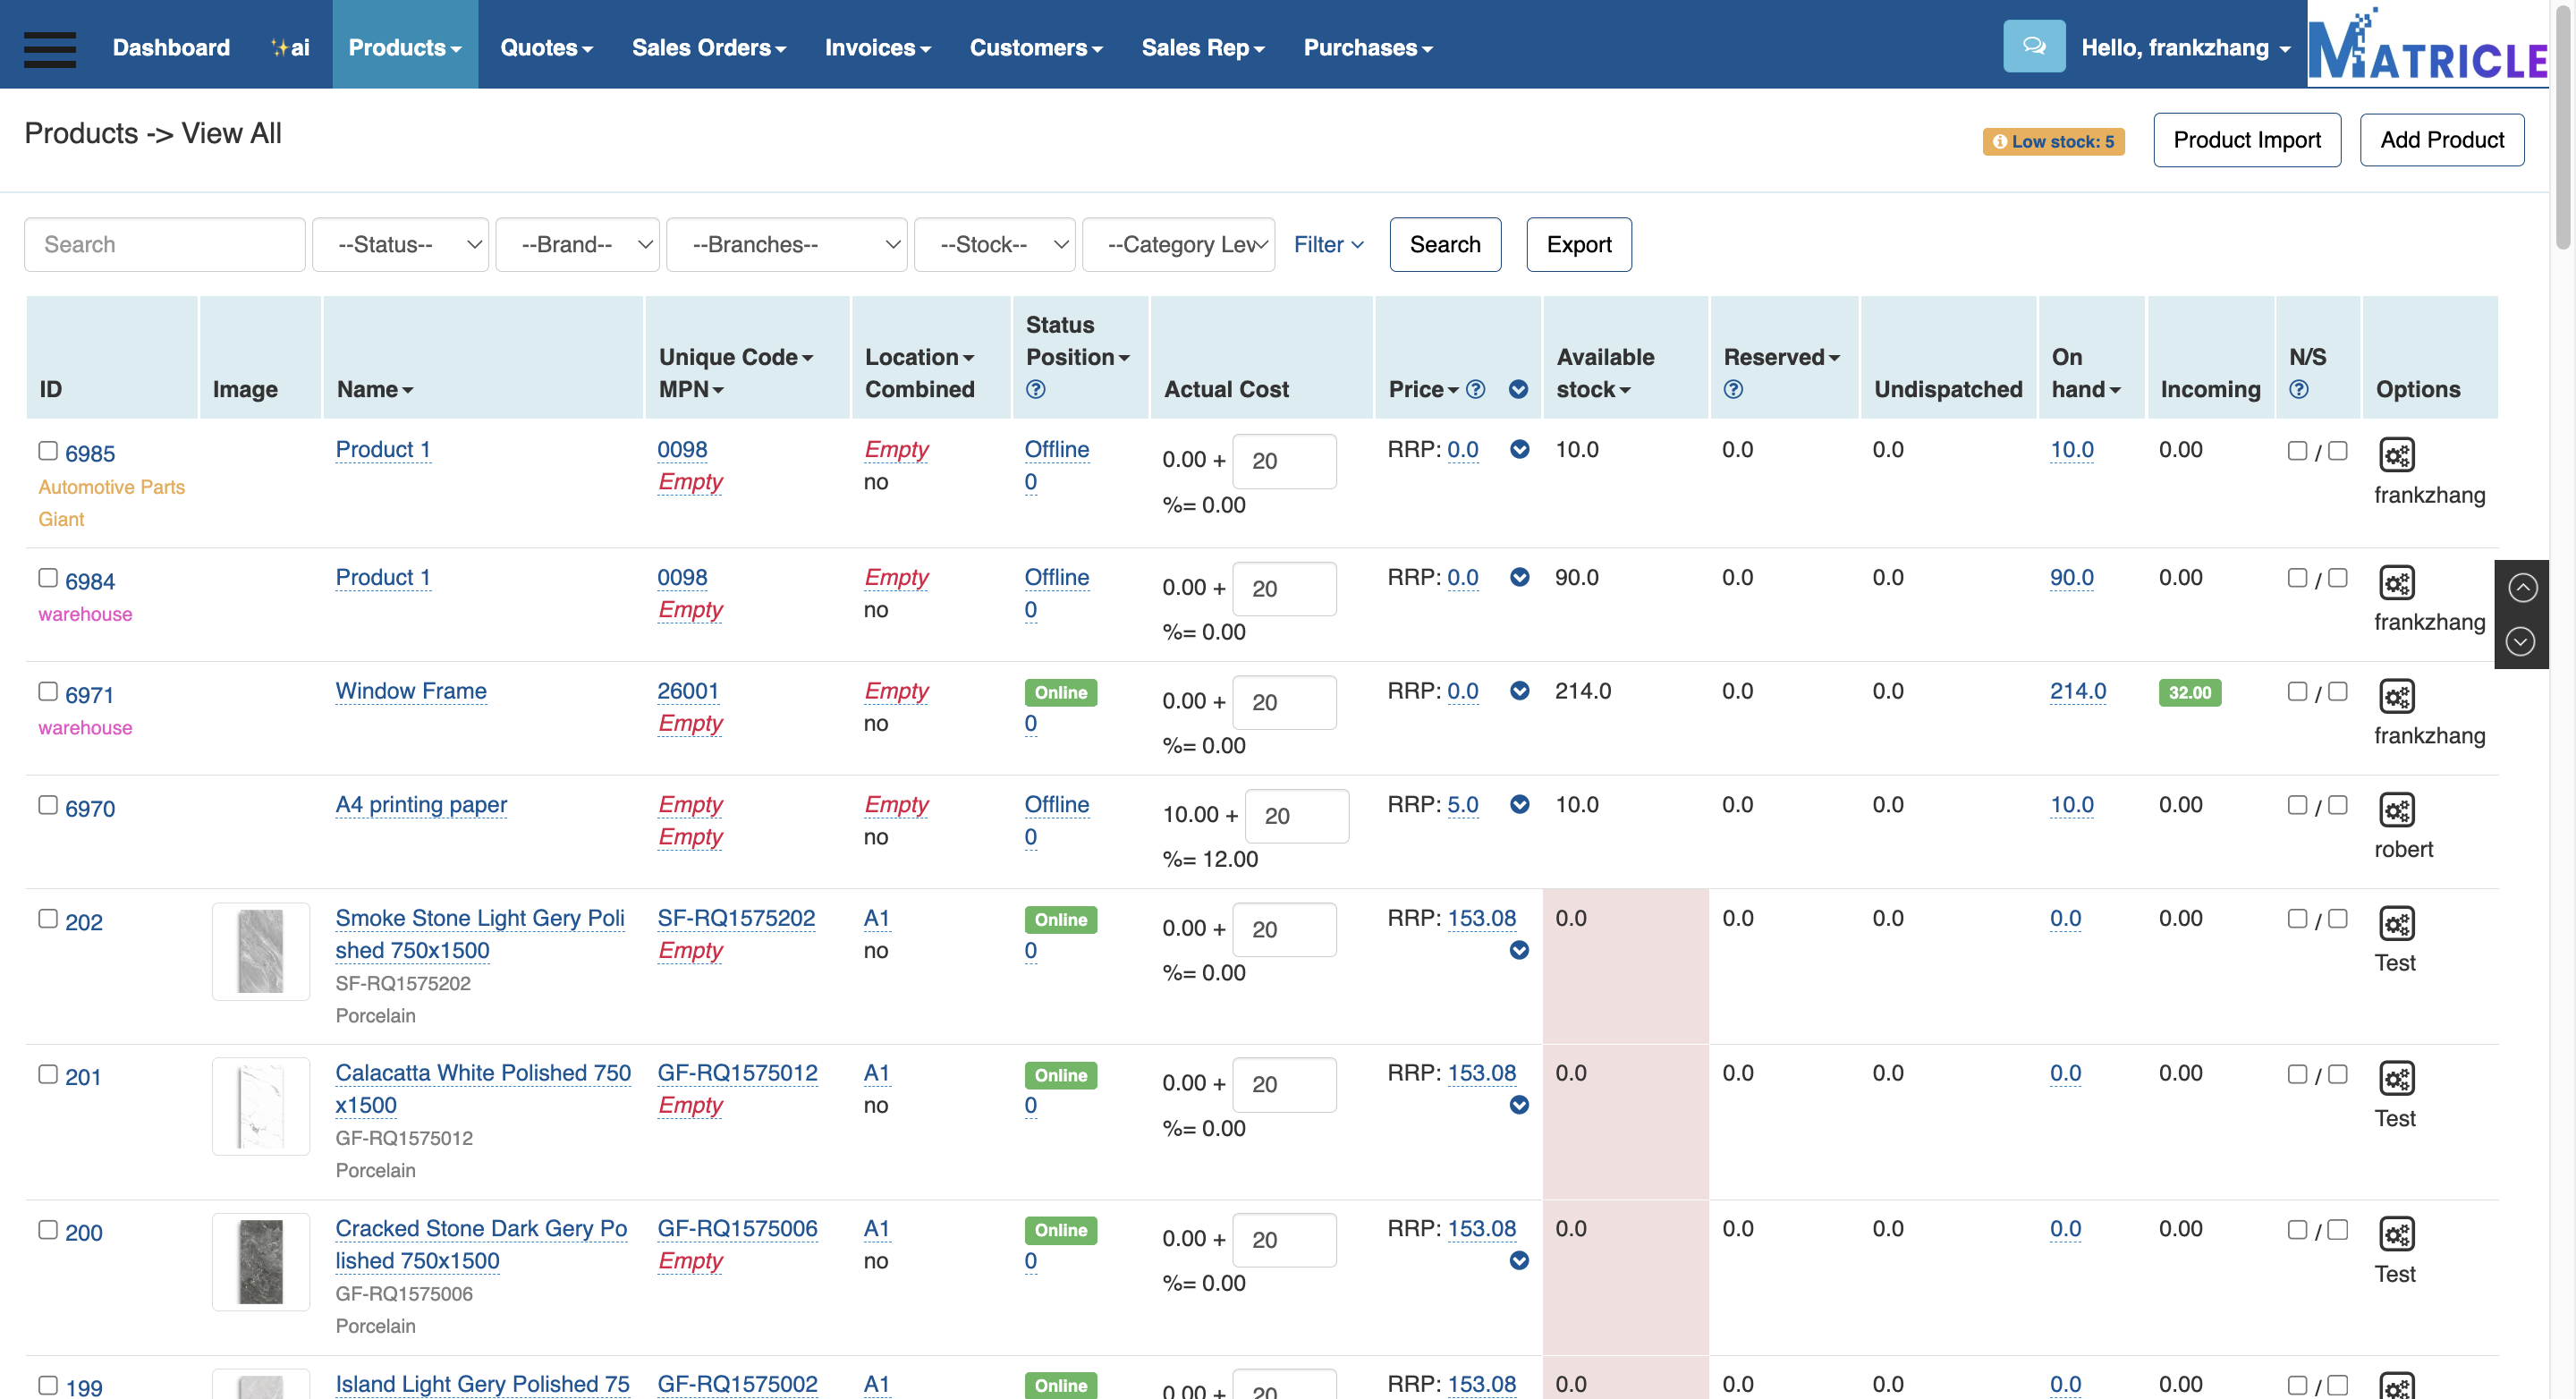Open the Category Level dropdown
The height and width of the screenshot is (1399, 2576).
coord(1178,244)
